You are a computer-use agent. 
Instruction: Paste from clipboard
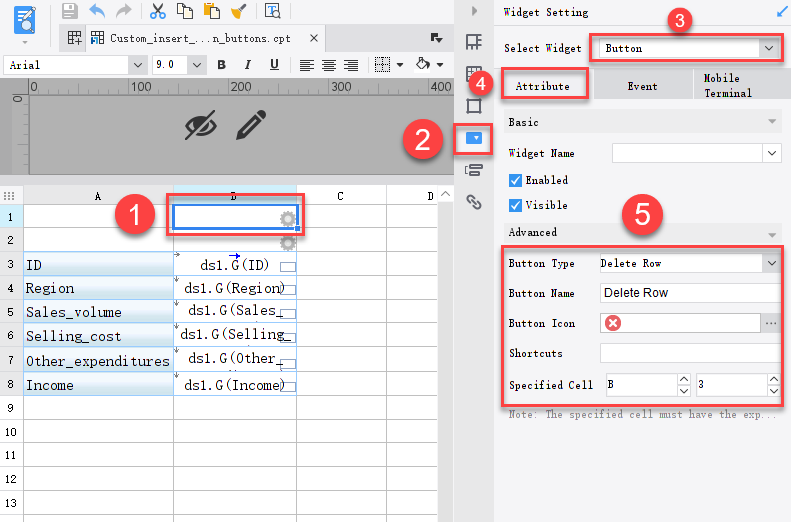coord(211,11)
